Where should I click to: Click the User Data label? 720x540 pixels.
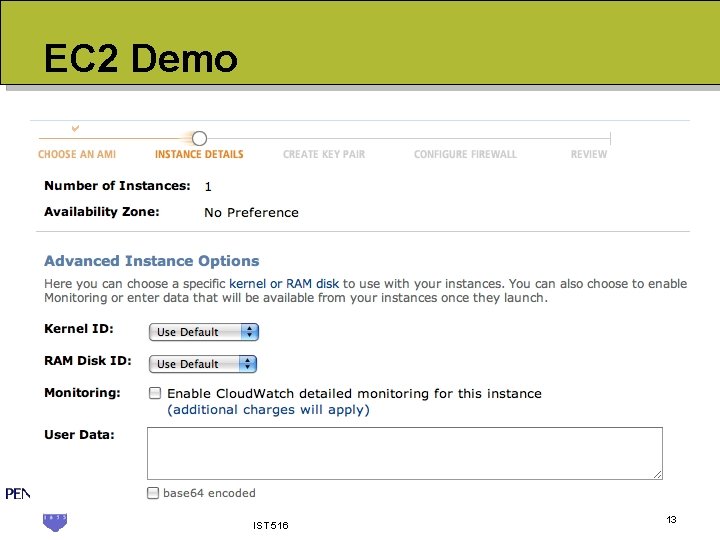pos(79,434)
